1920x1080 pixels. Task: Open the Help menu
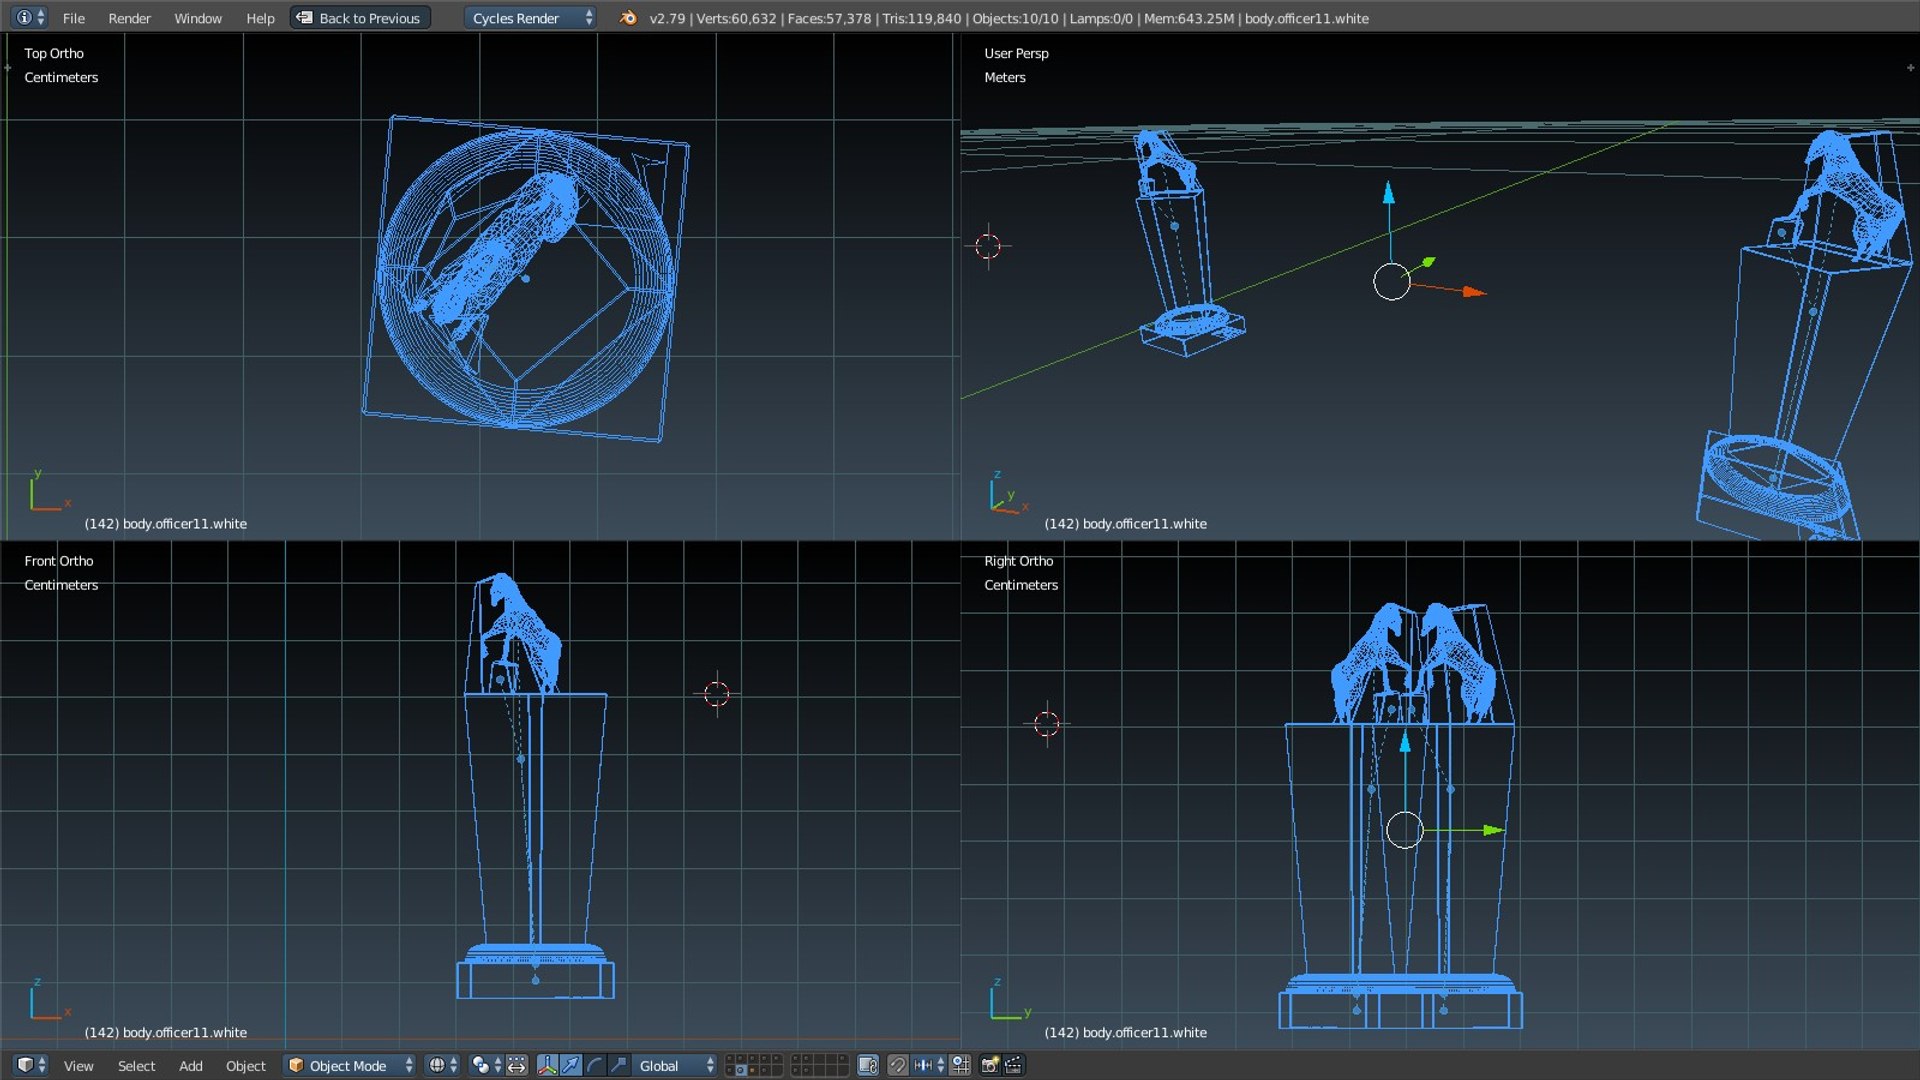pos(260,18)
